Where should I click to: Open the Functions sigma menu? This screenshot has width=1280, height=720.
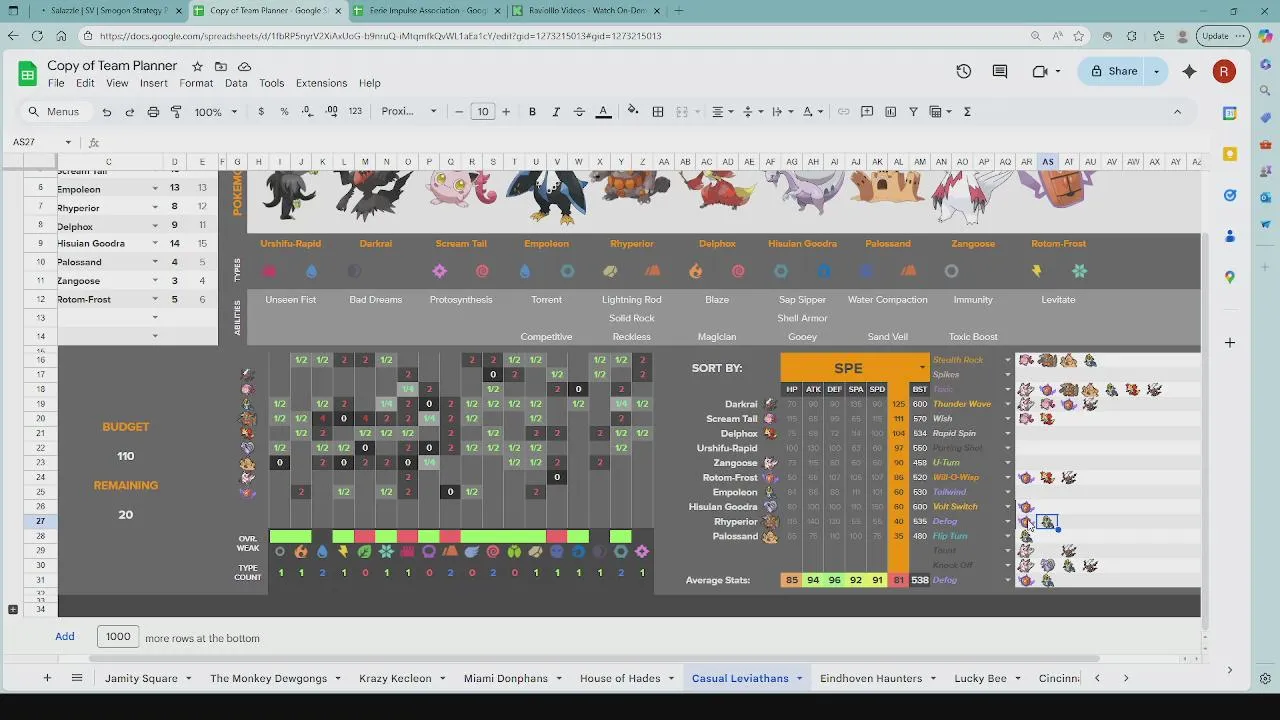967,112
